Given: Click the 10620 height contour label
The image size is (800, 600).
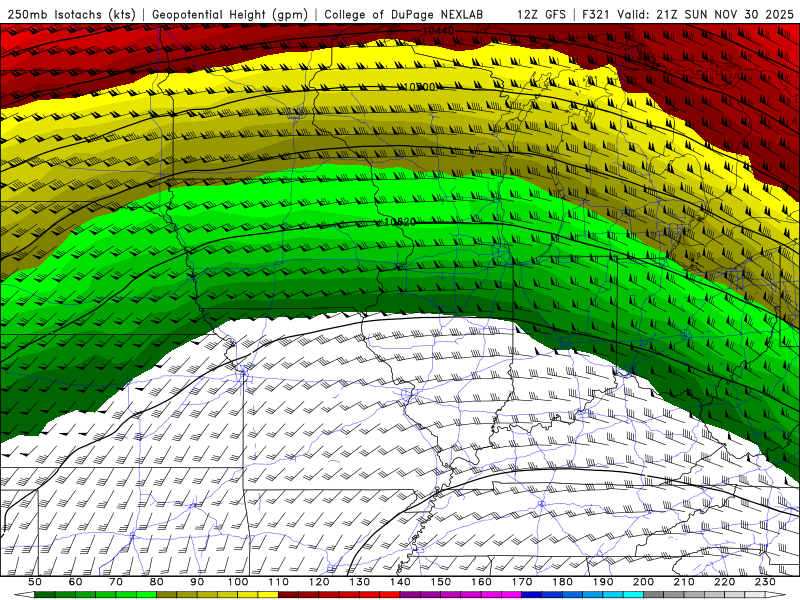Looking at the screenshot, I should (x=400, y=222).
